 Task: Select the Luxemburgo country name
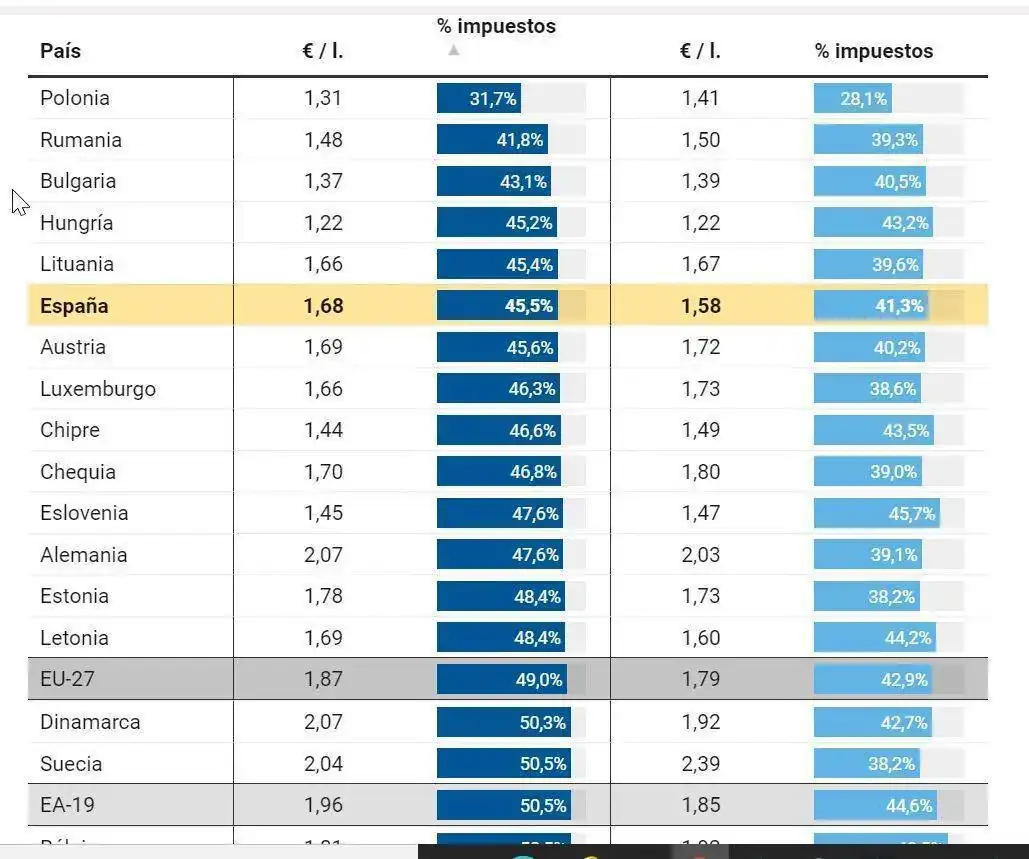pos(98,389)
